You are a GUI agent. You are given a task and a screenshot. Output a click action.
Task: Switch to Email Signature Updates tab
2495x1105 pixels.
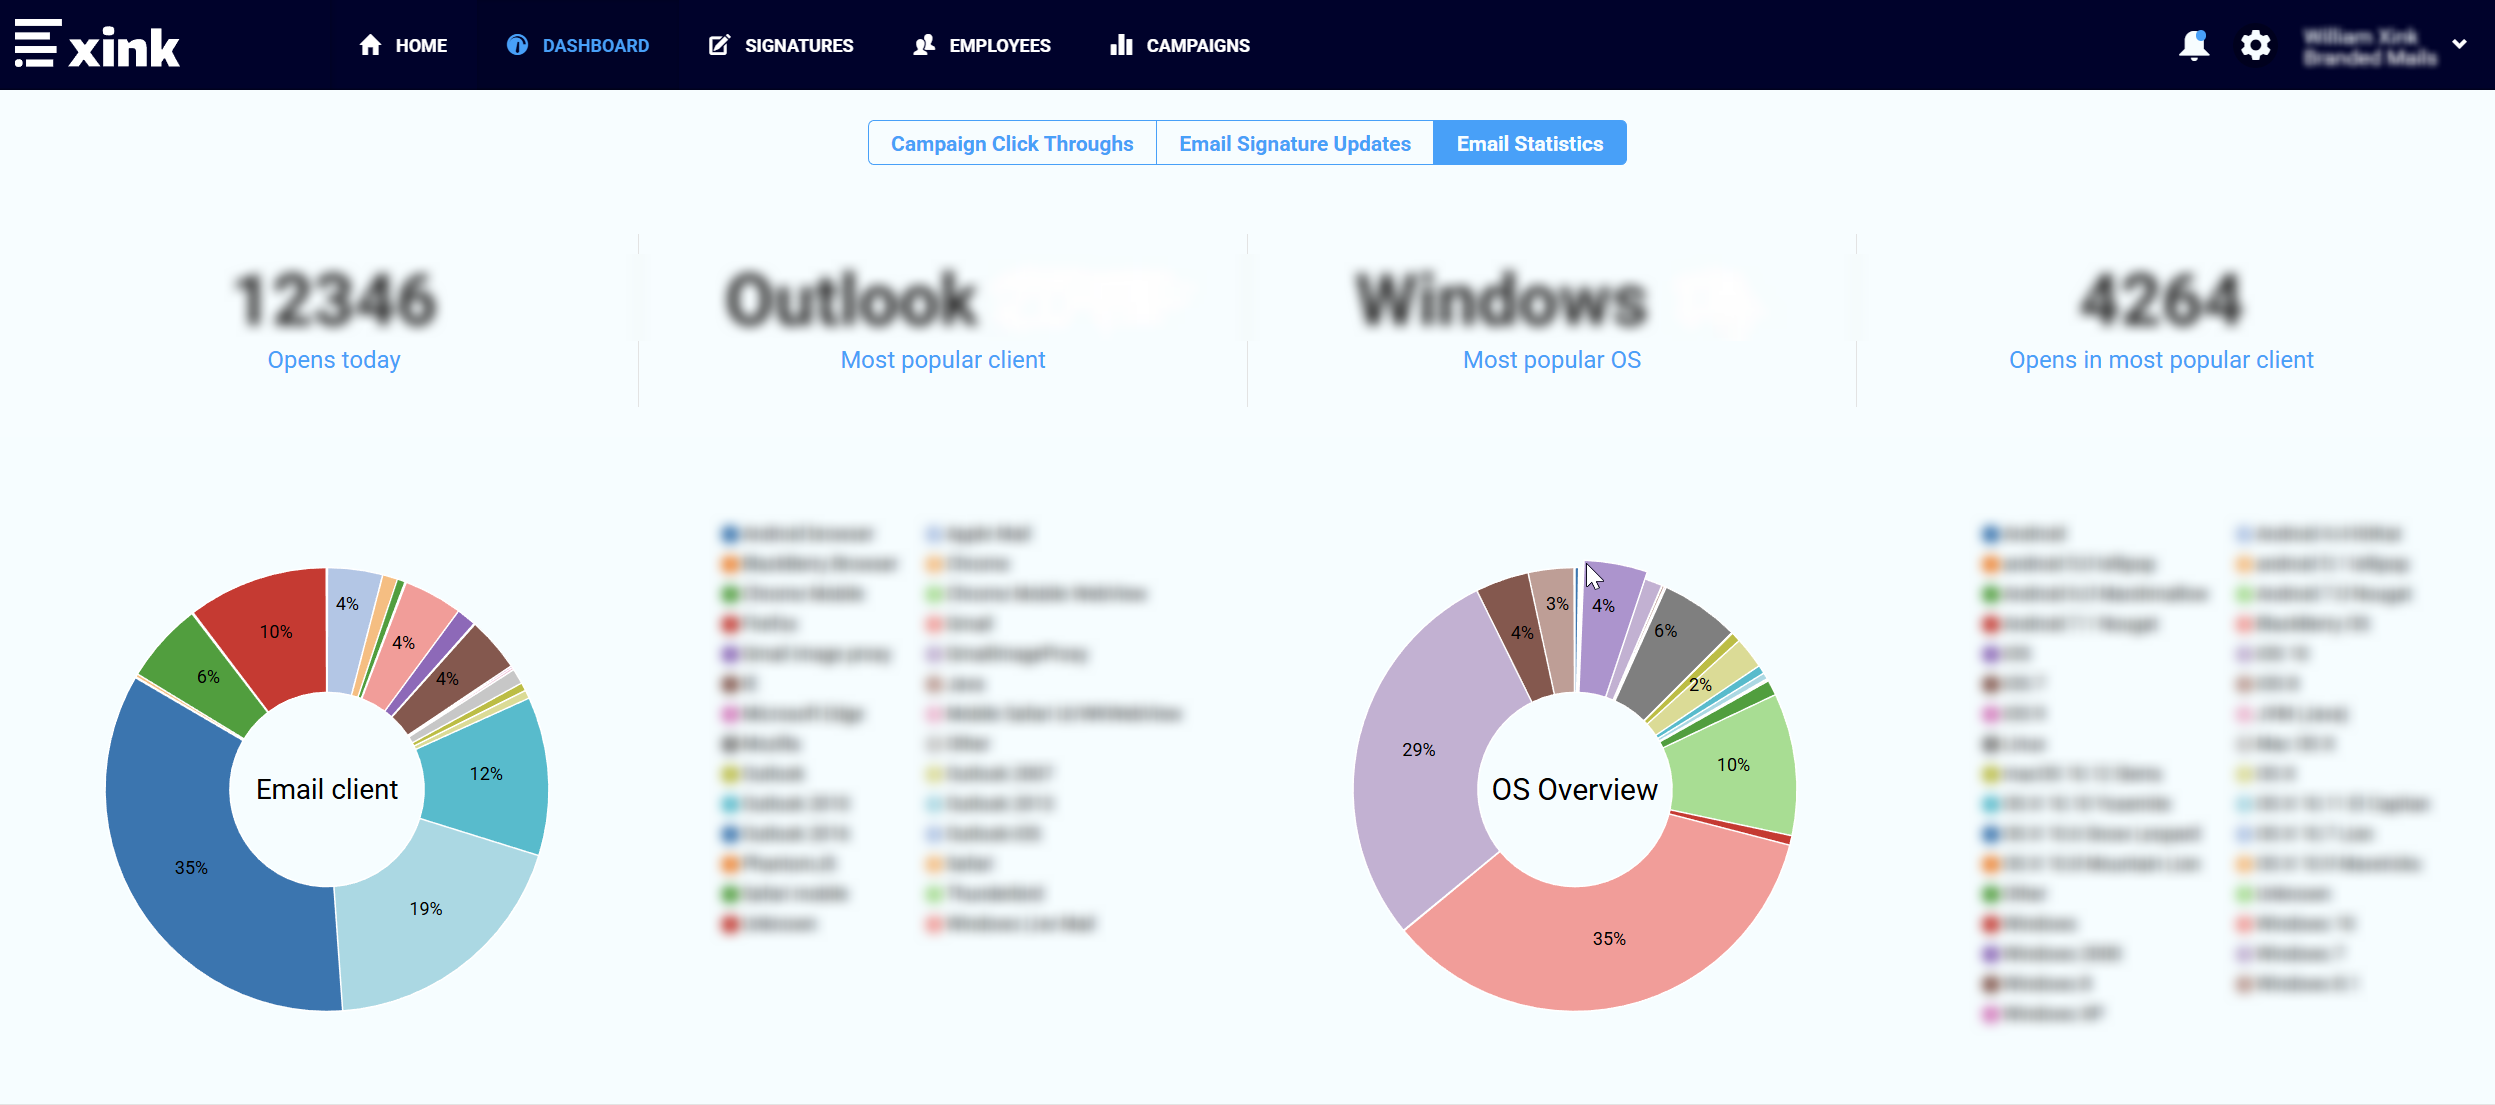pyautogui.click(x=1294, y=143)
